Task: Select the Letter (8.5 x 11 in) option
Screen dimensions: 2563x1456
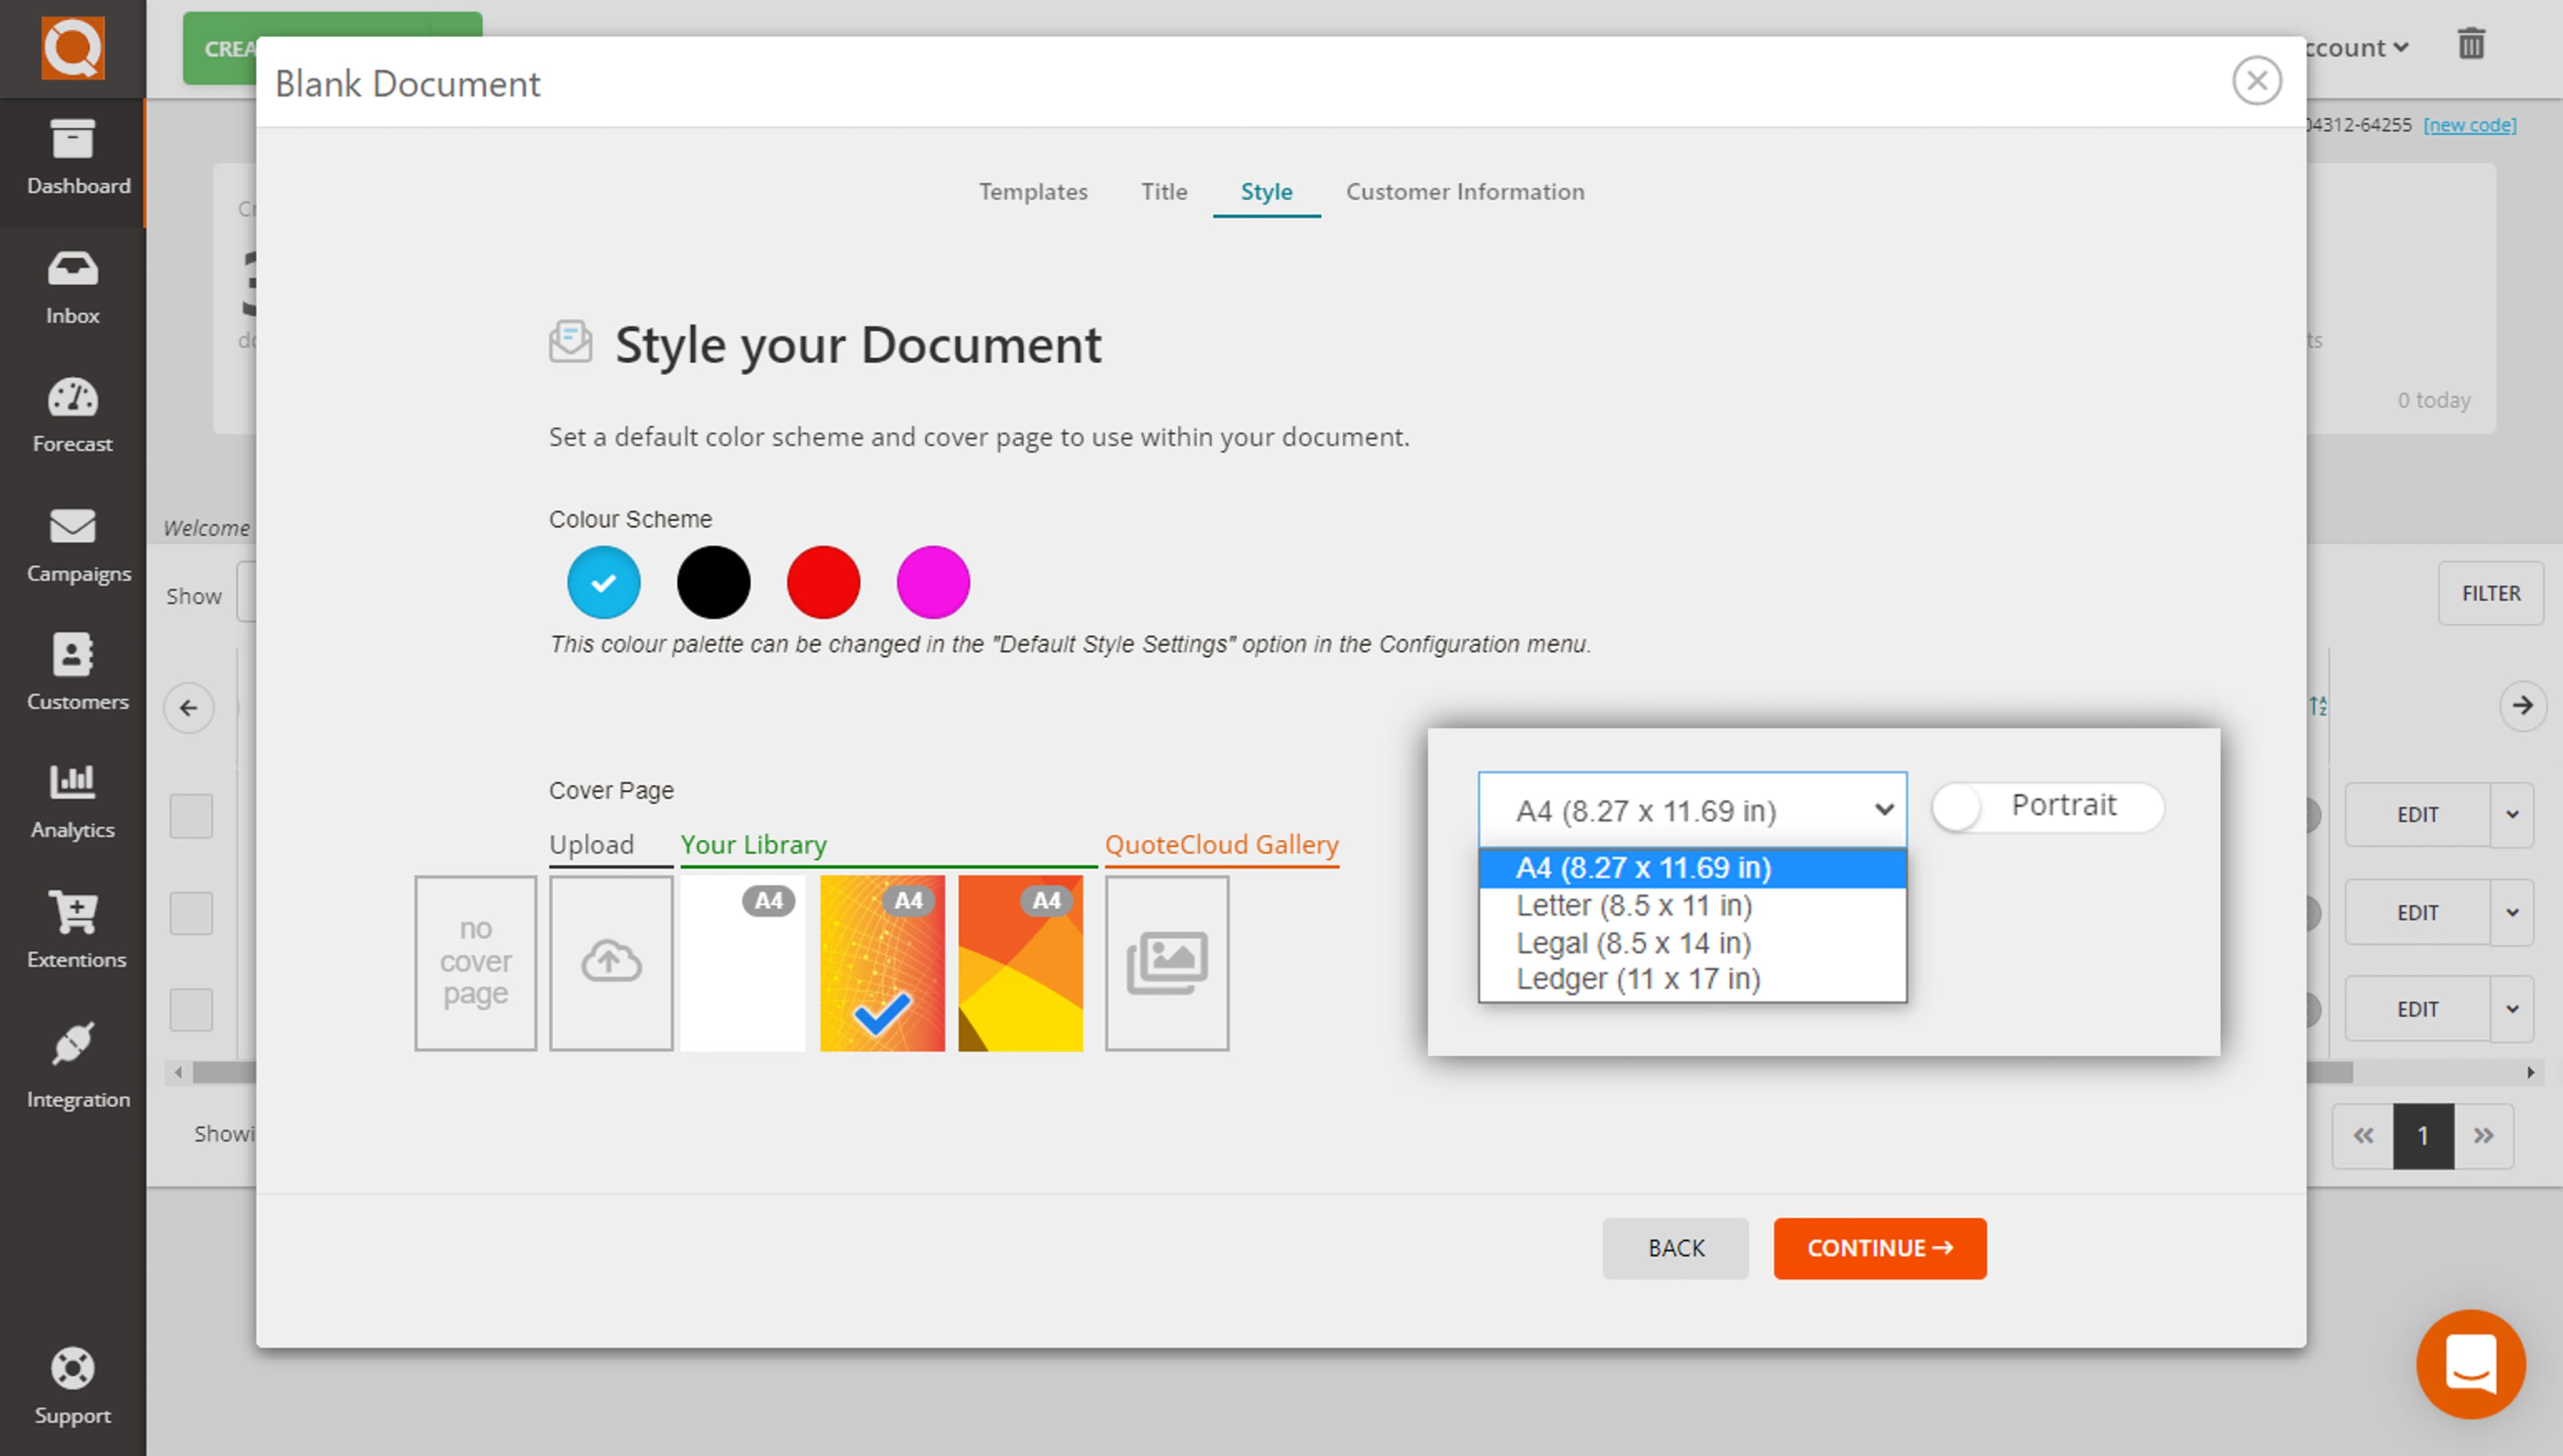Action: click(1634, 905)
